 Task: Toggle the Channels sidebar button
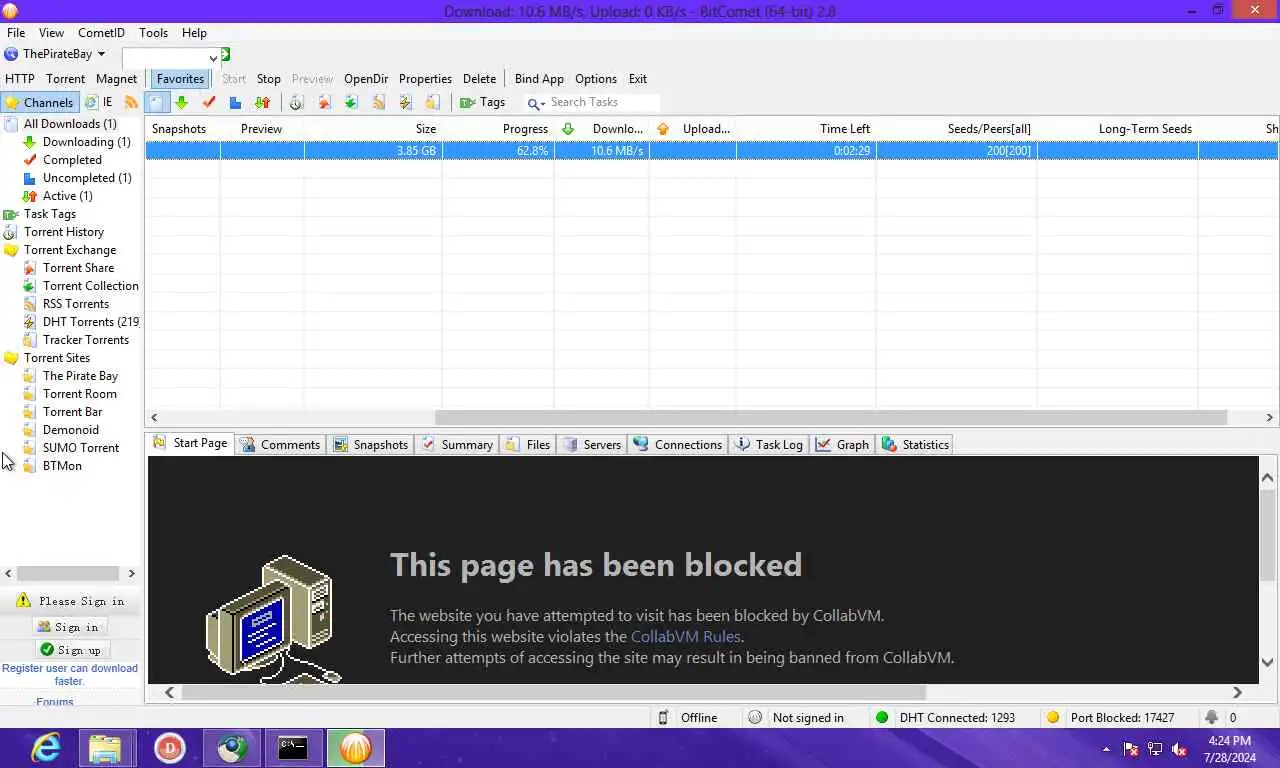[x=40, y=102]
